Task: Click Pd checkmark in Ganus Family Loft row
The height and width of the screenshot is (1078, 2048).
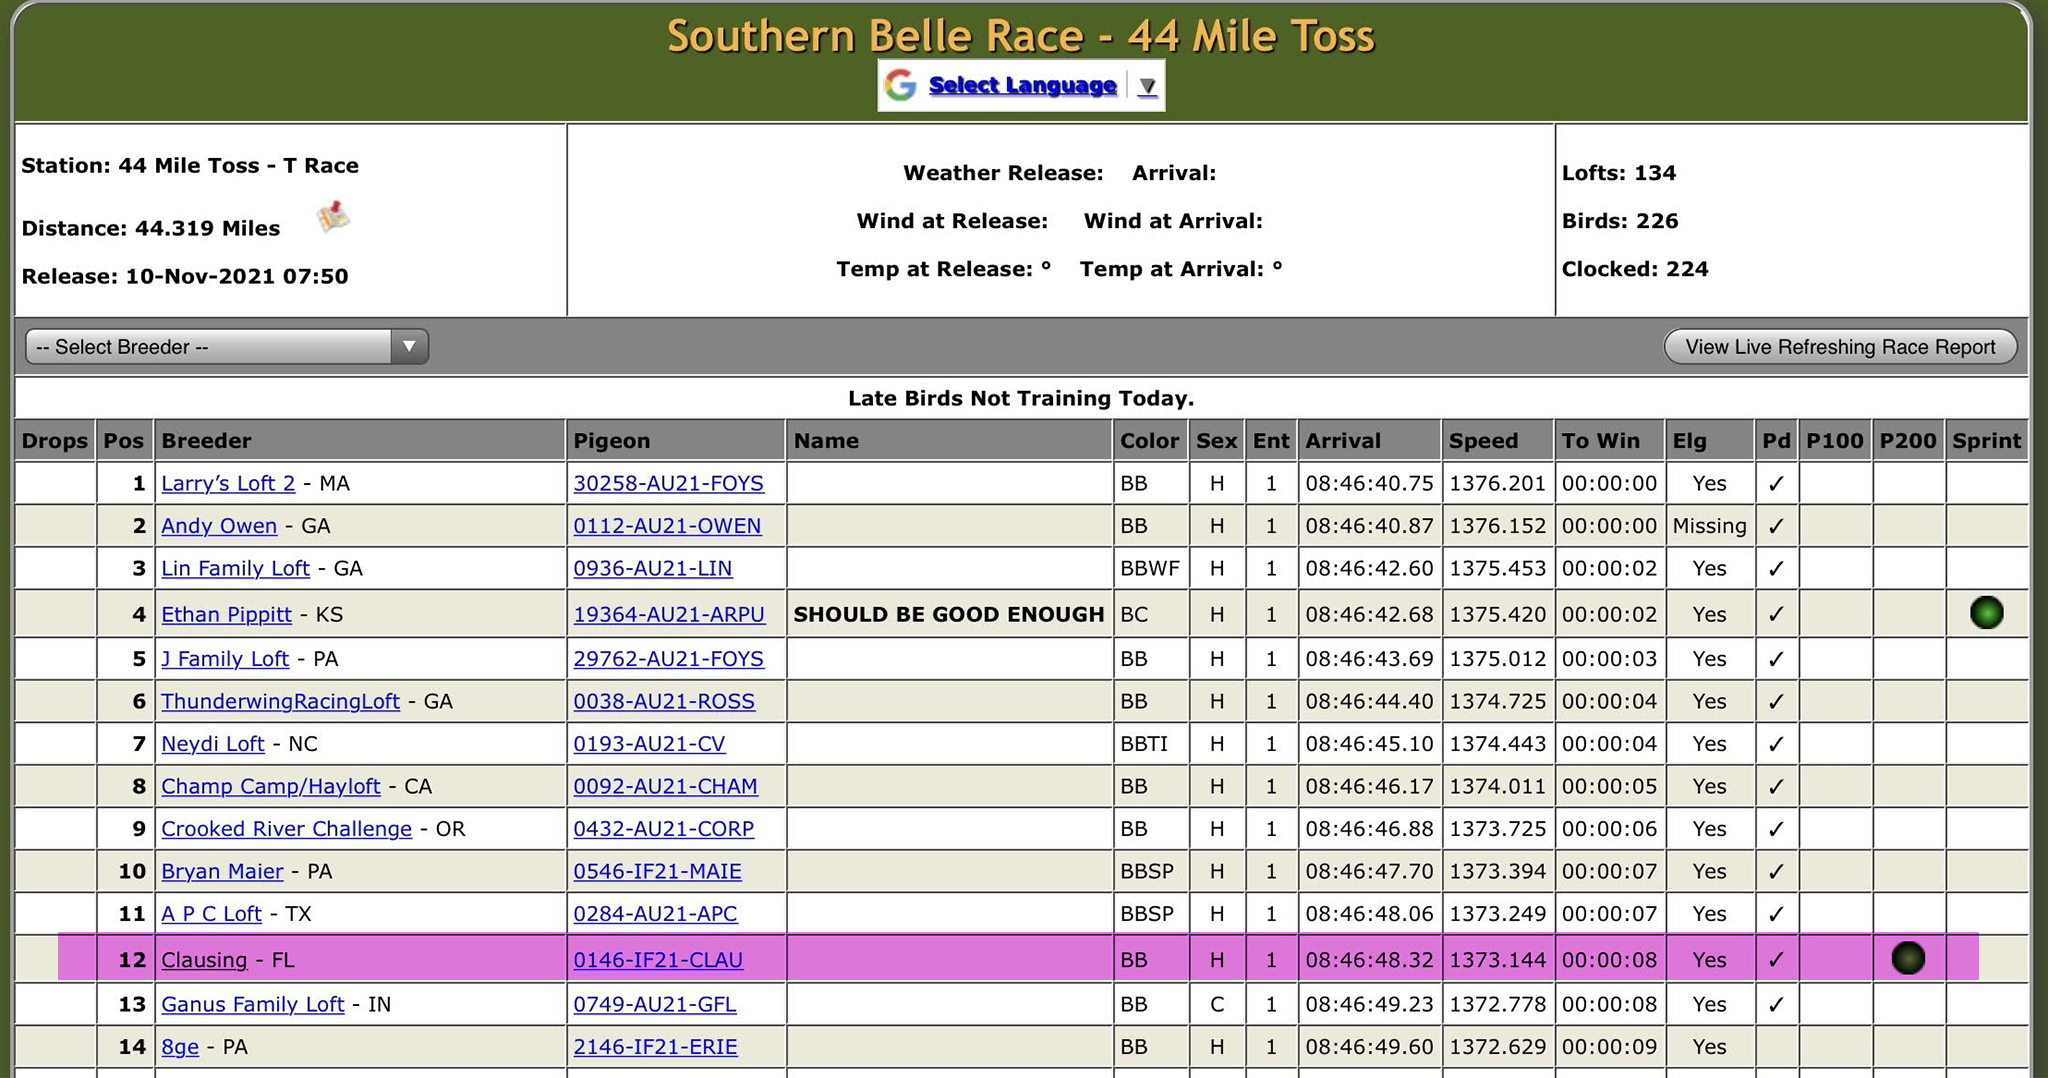Action: [x=1775, y=1005]
